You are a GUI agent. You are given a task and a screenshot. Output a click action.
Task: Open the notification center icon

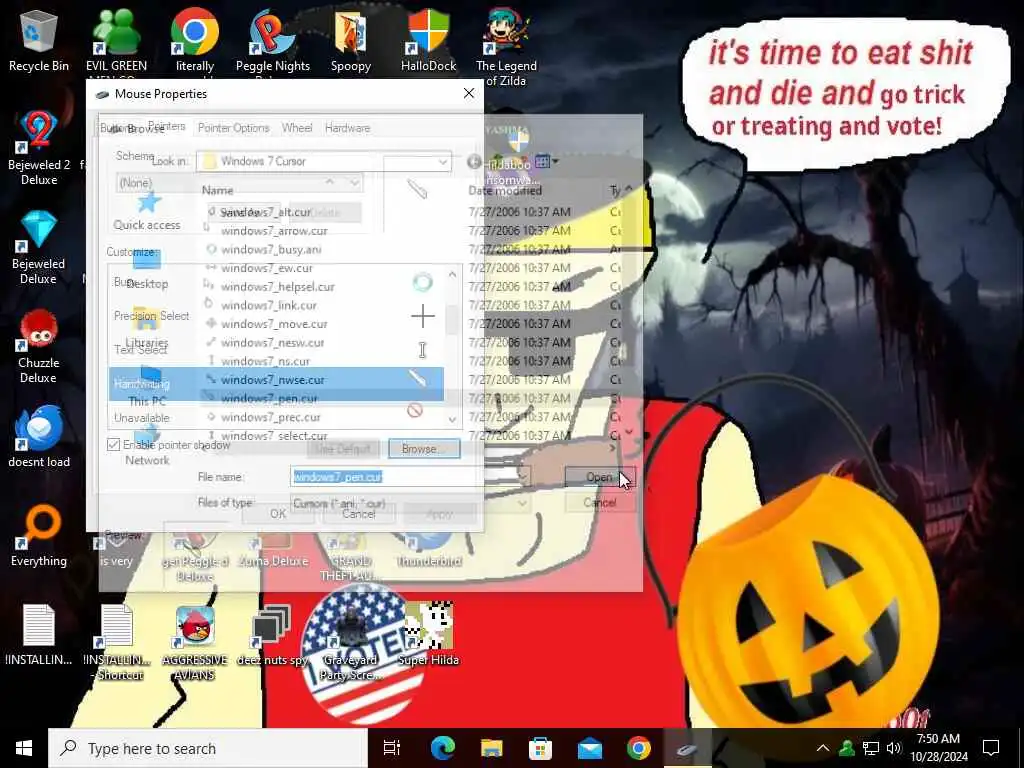click(x=991, y=748)
